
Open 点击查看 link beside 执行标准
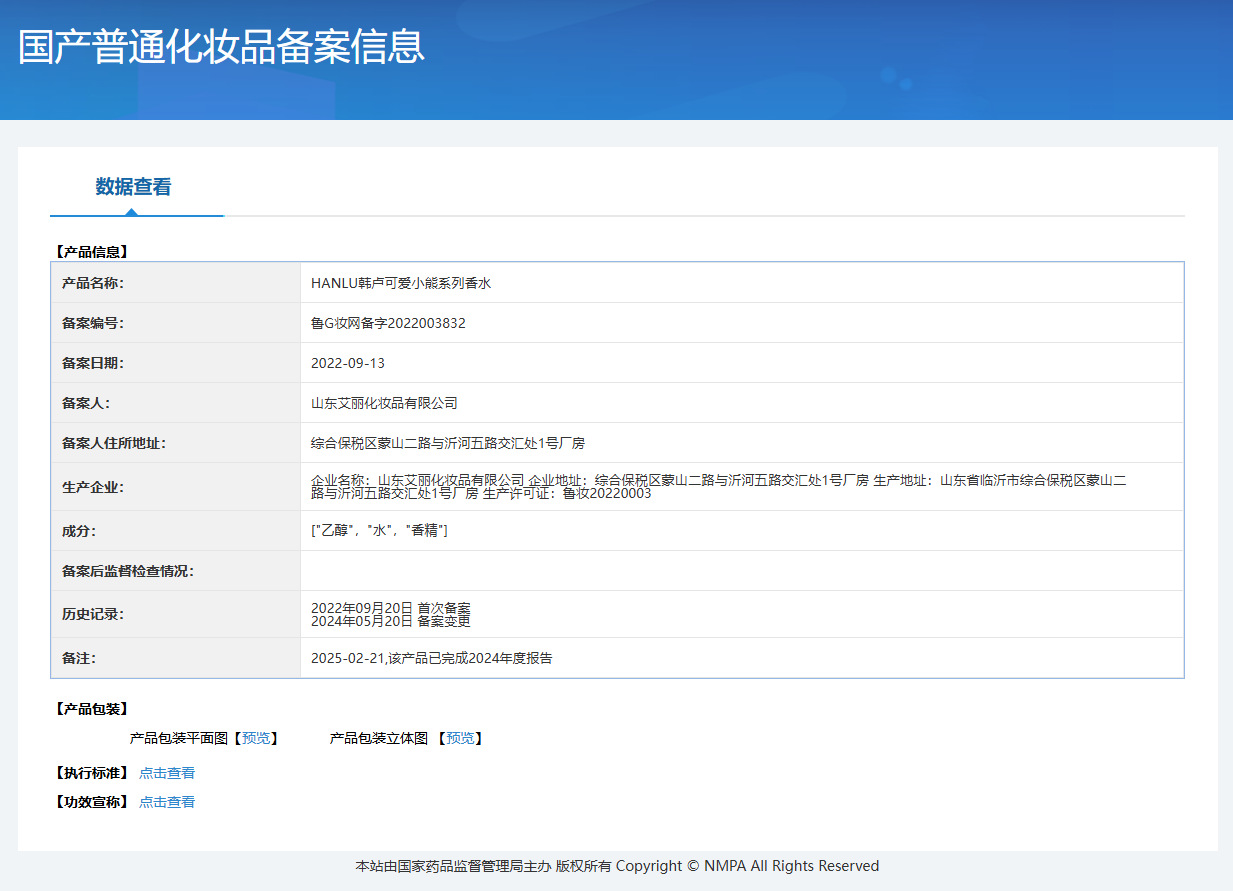pyautogui.click(x=167, y=773)
